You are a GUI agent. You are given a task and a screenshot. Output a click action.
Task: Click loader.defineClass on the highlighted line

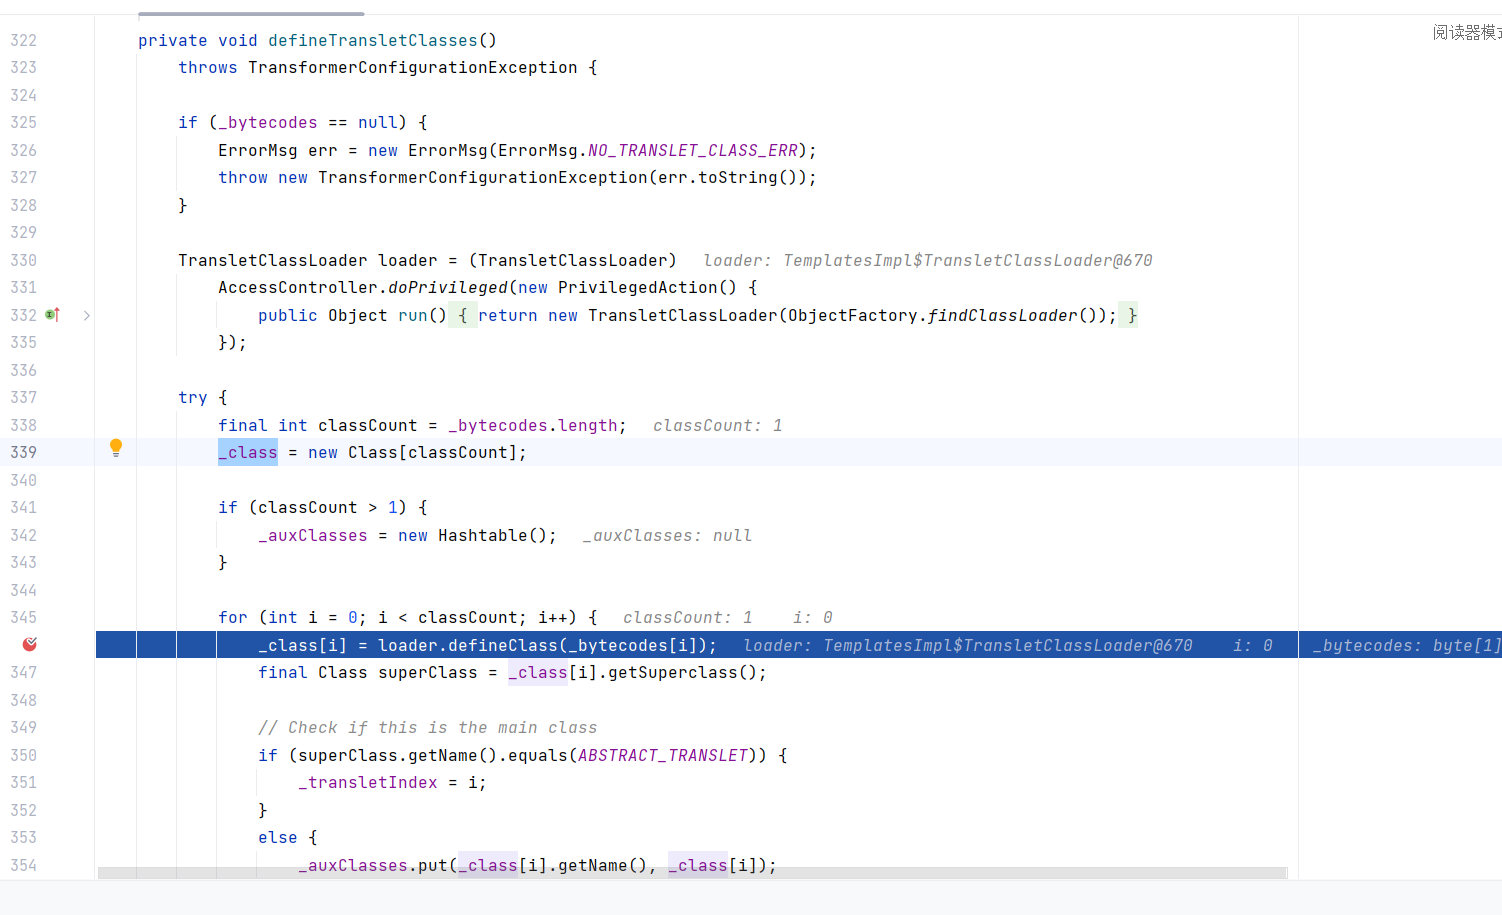pyautogui.click(x=468, y=646)
